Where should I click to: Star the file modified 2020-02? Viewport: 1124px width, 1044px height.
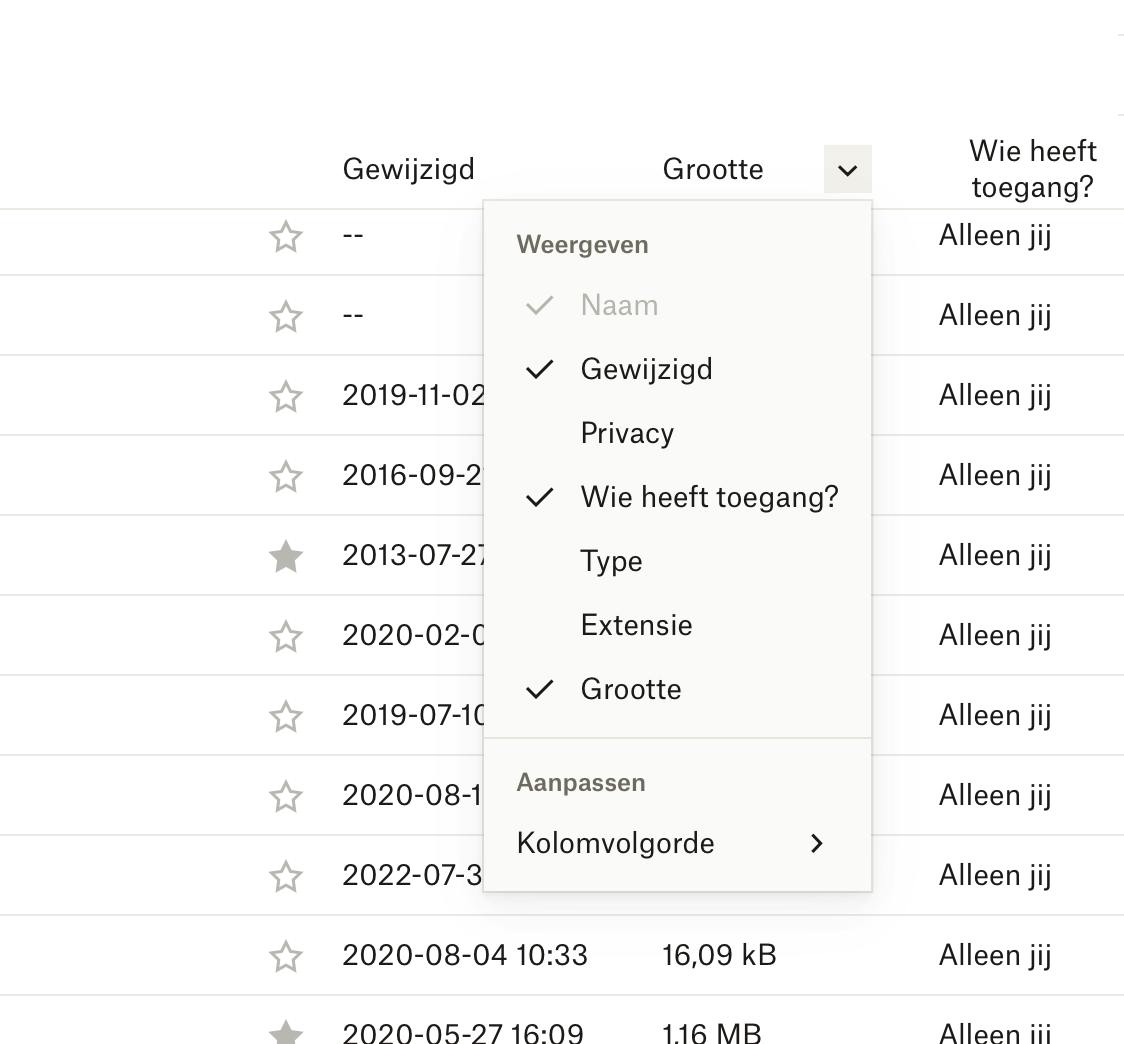coord(286,636)
